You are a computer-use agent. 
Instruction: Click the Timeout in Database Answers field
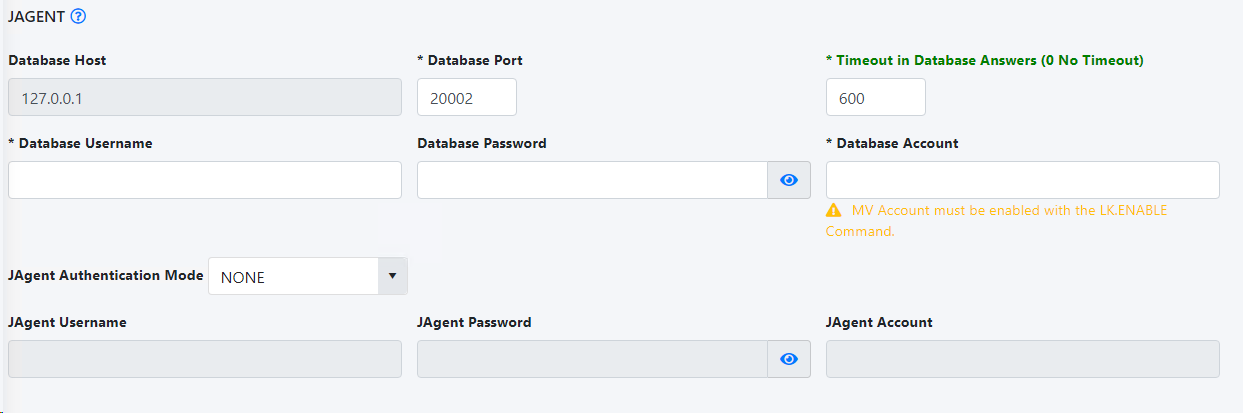coord(875,98)
